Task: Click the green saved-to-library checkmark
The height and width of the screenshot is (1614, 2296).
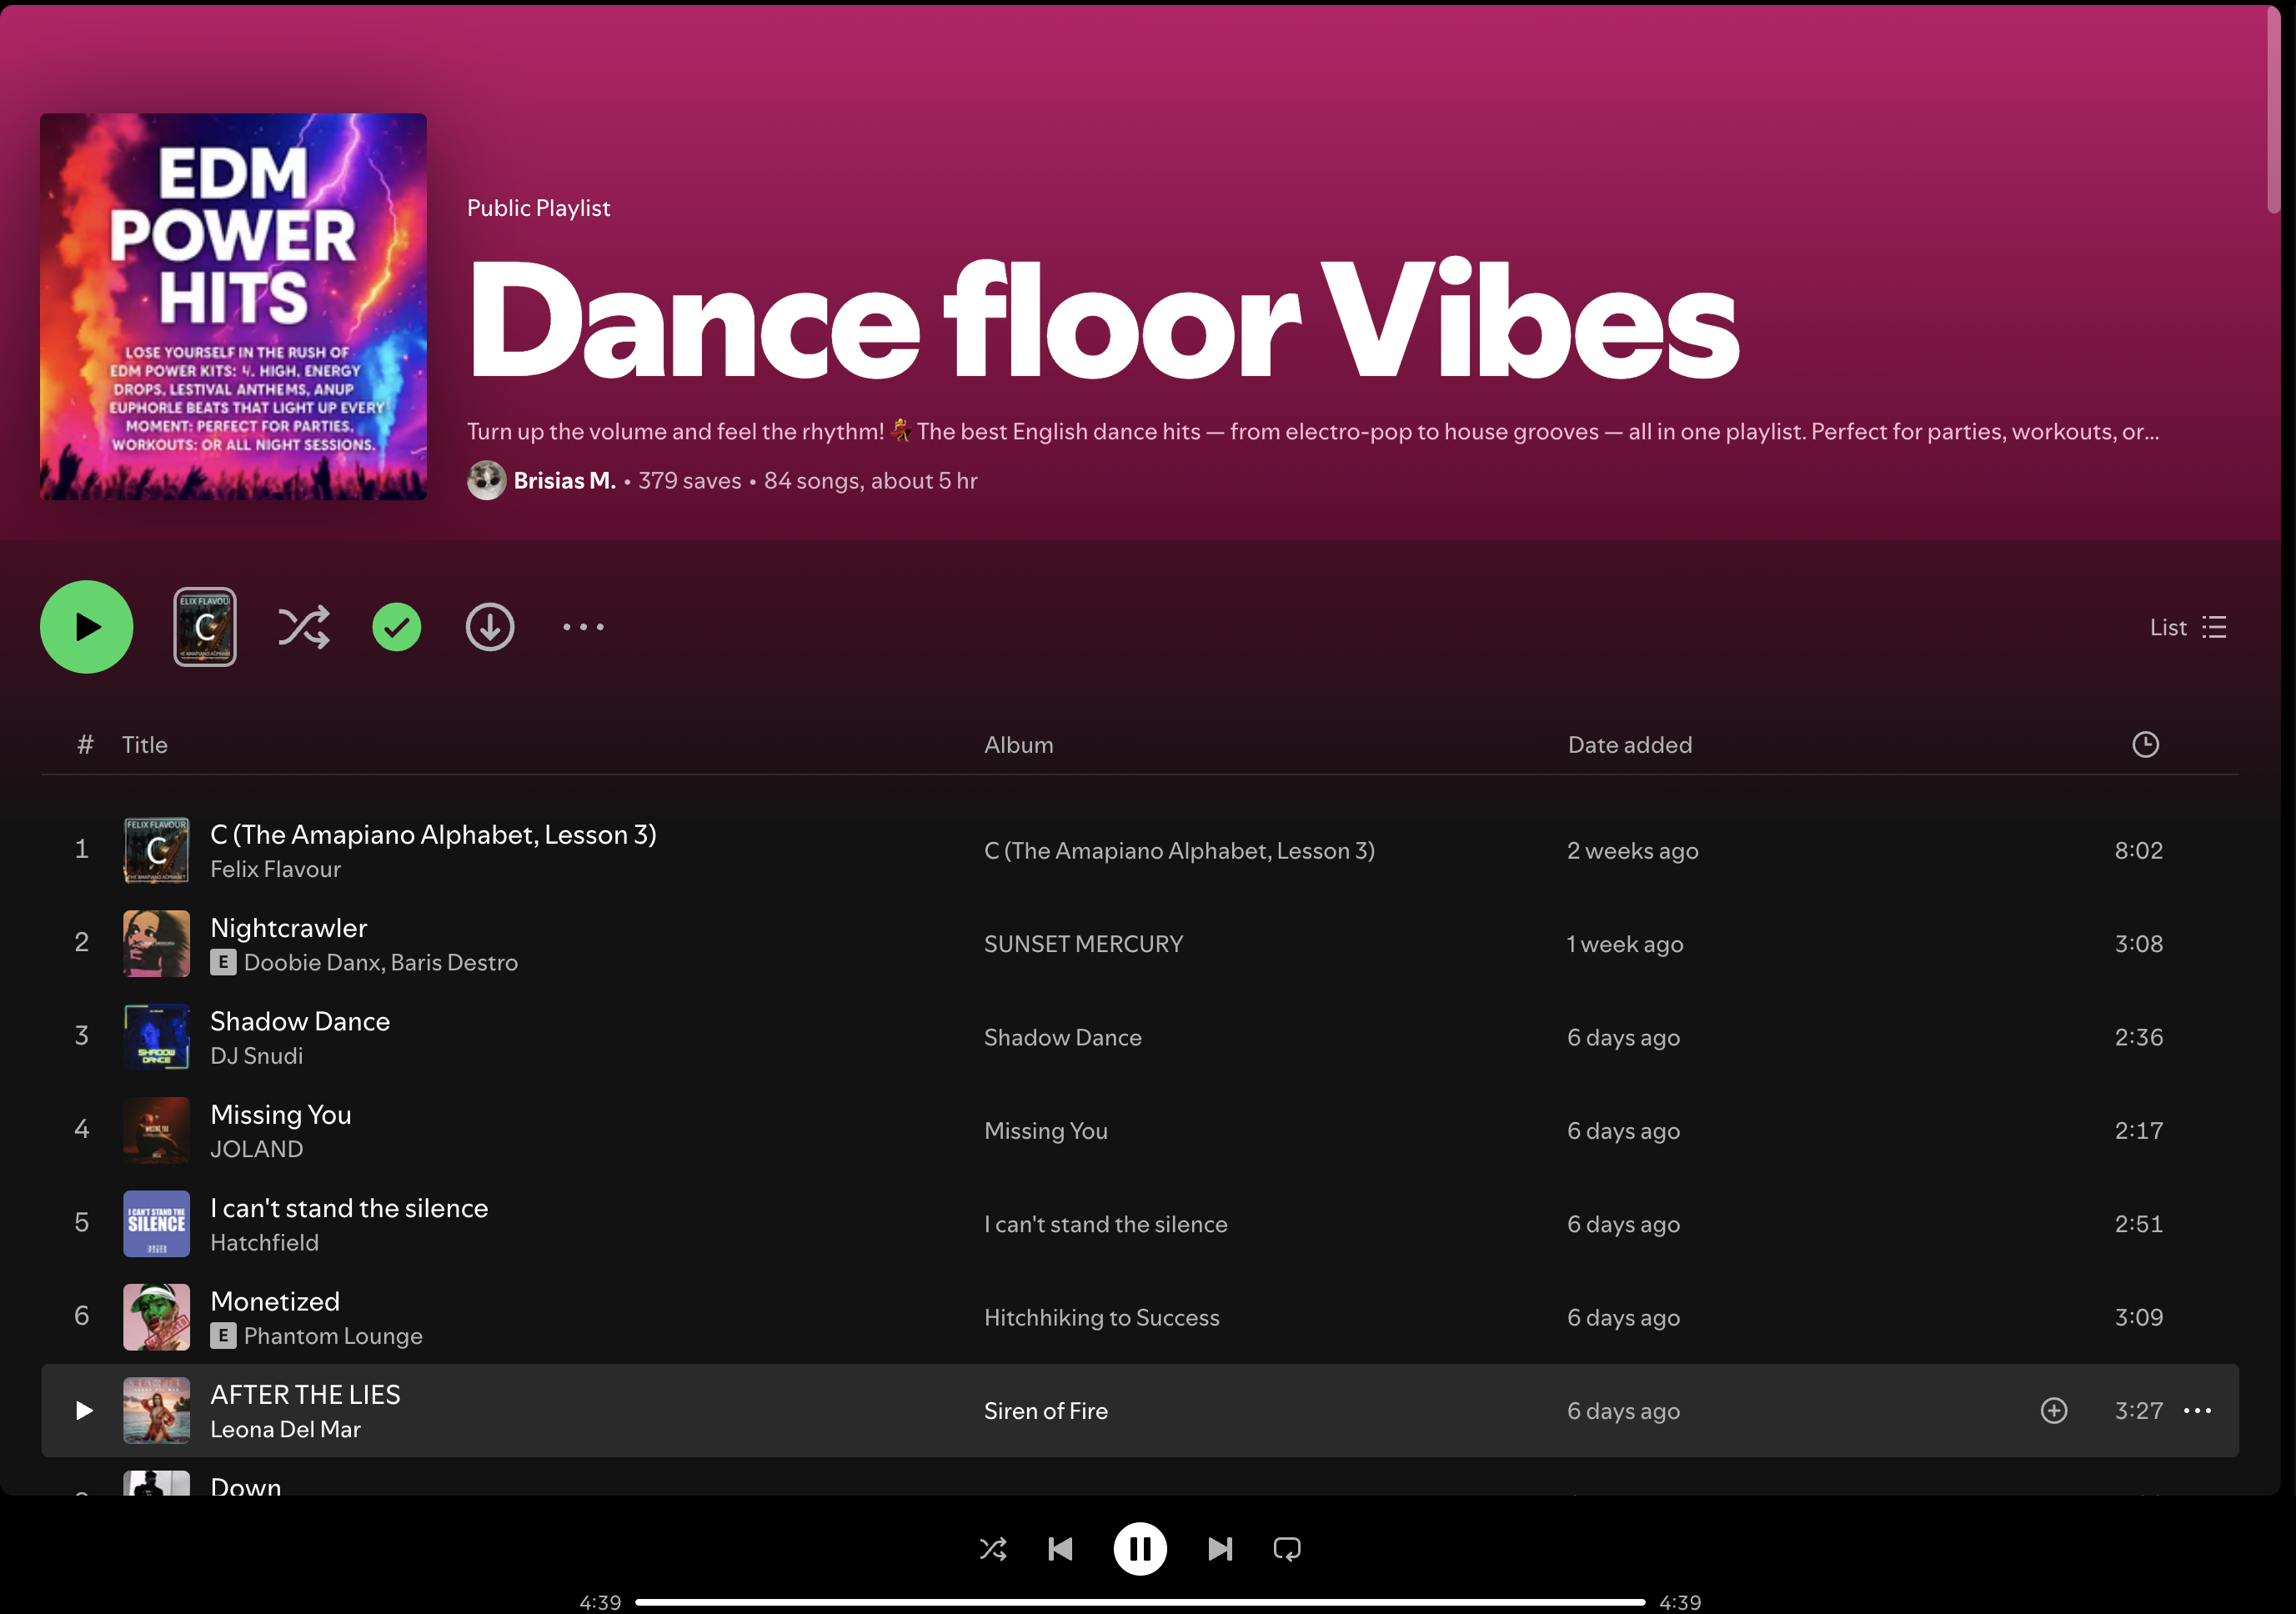Action: tap(396, 627)
